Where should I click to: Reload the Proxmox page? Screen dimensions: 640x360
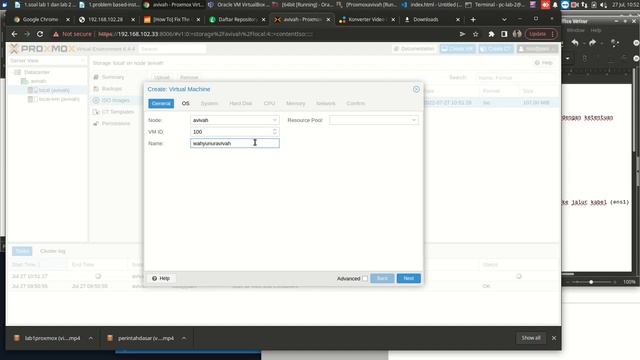tap(40, 34)
